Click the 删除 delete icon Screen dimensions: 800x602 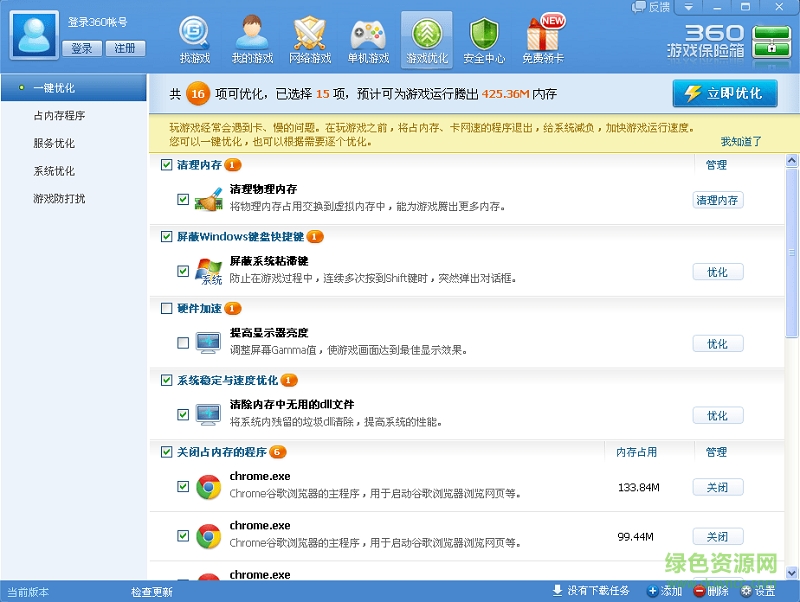pyautogui.click(x=705, y=590)
